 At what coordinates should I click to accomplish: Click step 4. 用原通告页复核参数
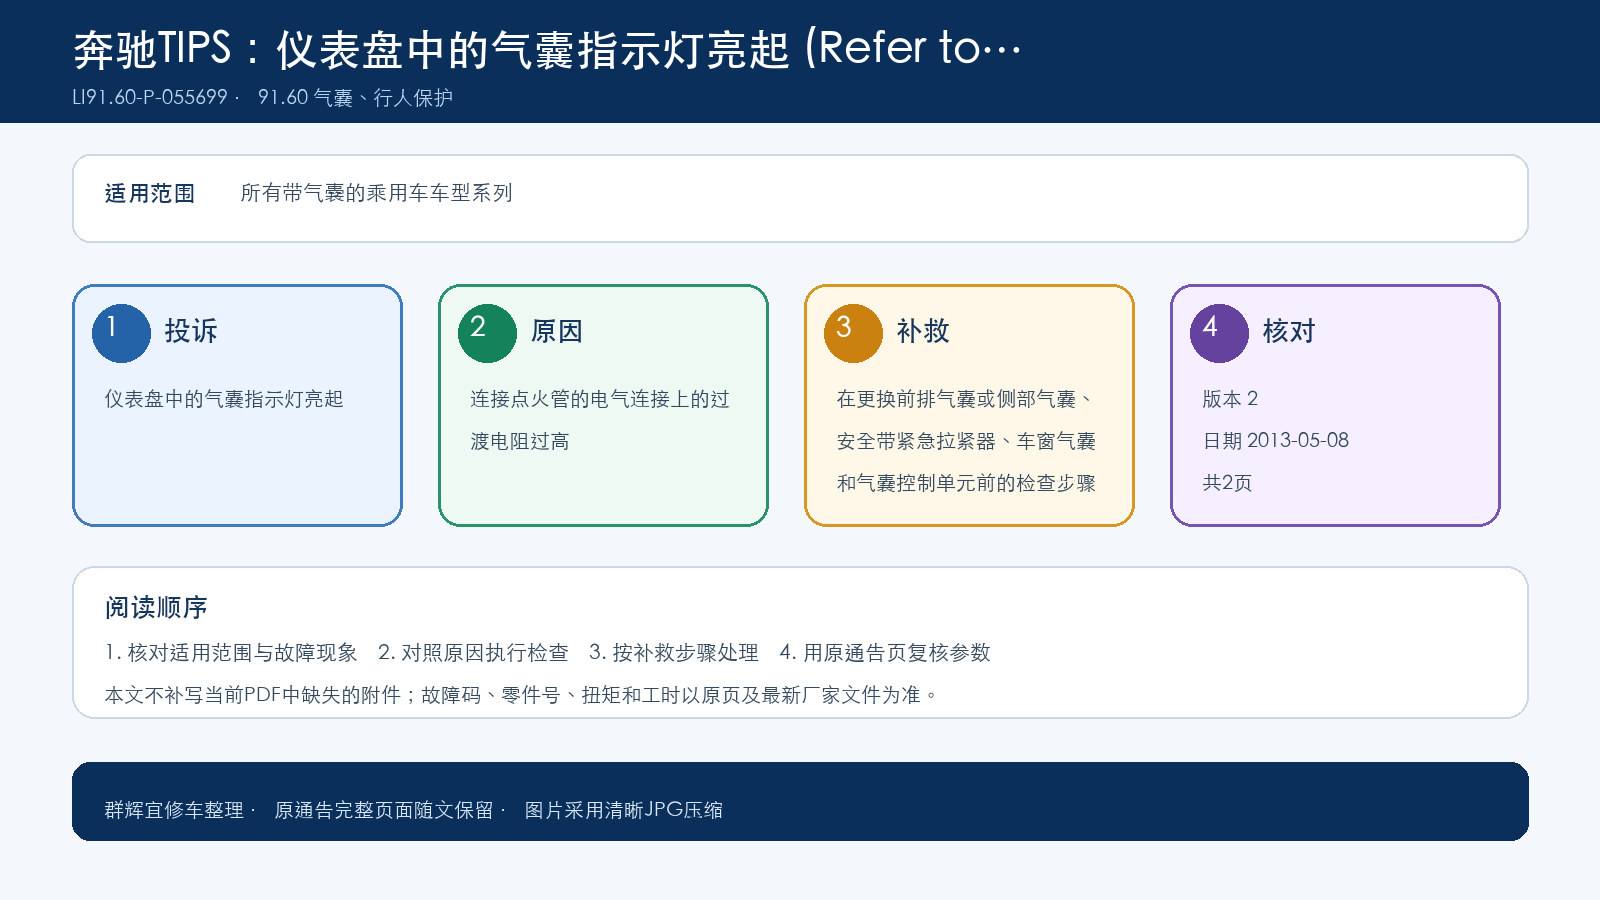pos(885,653)
